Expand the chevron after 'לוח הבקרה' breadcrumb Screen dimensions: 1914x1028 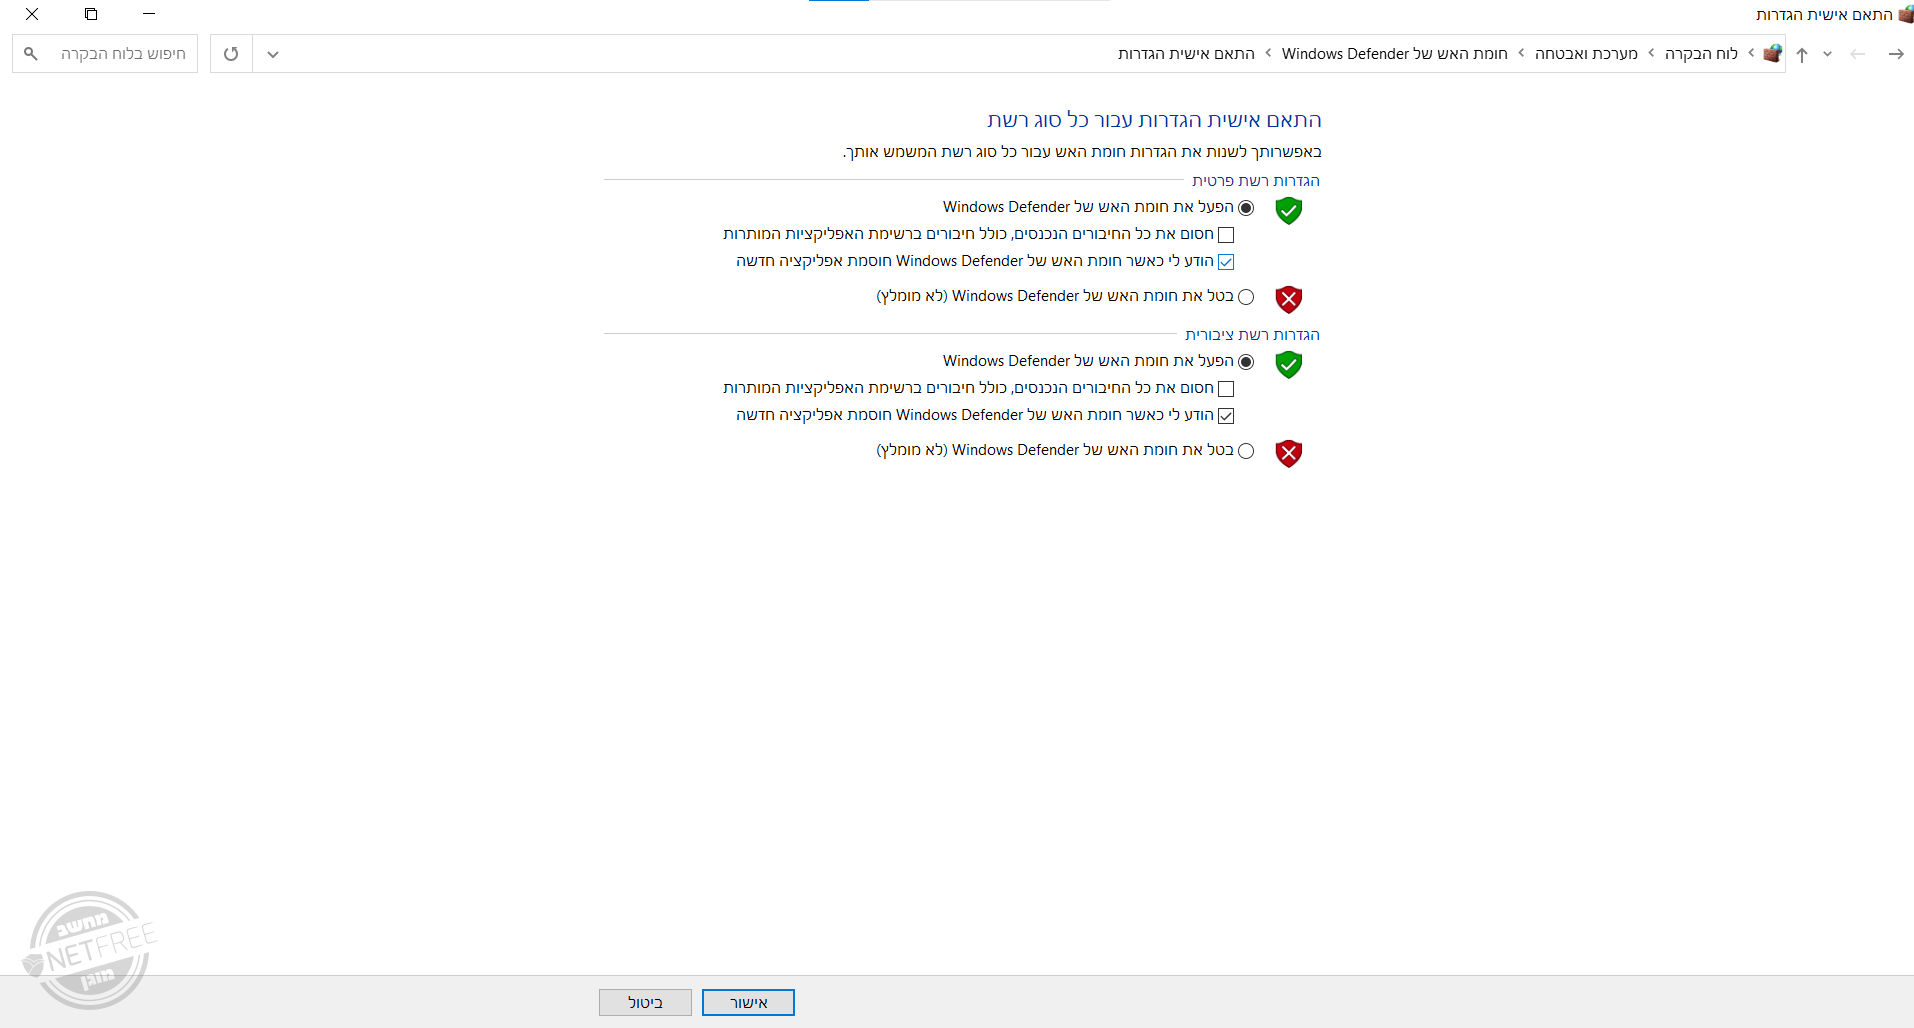[1652, 53]
